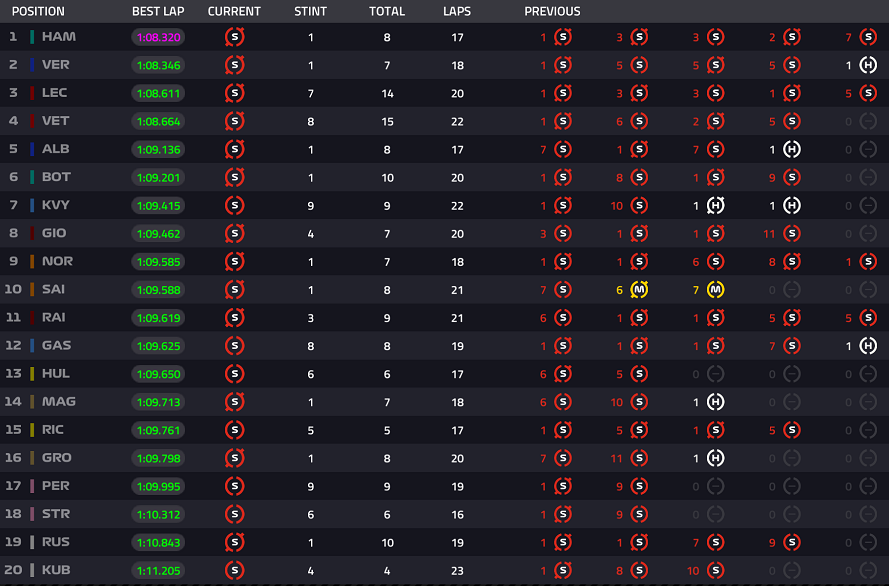This screenshot has width=889, height=586.
Task: Select ALB's hard tyre icon in previous stints
Action: point(792,149)
